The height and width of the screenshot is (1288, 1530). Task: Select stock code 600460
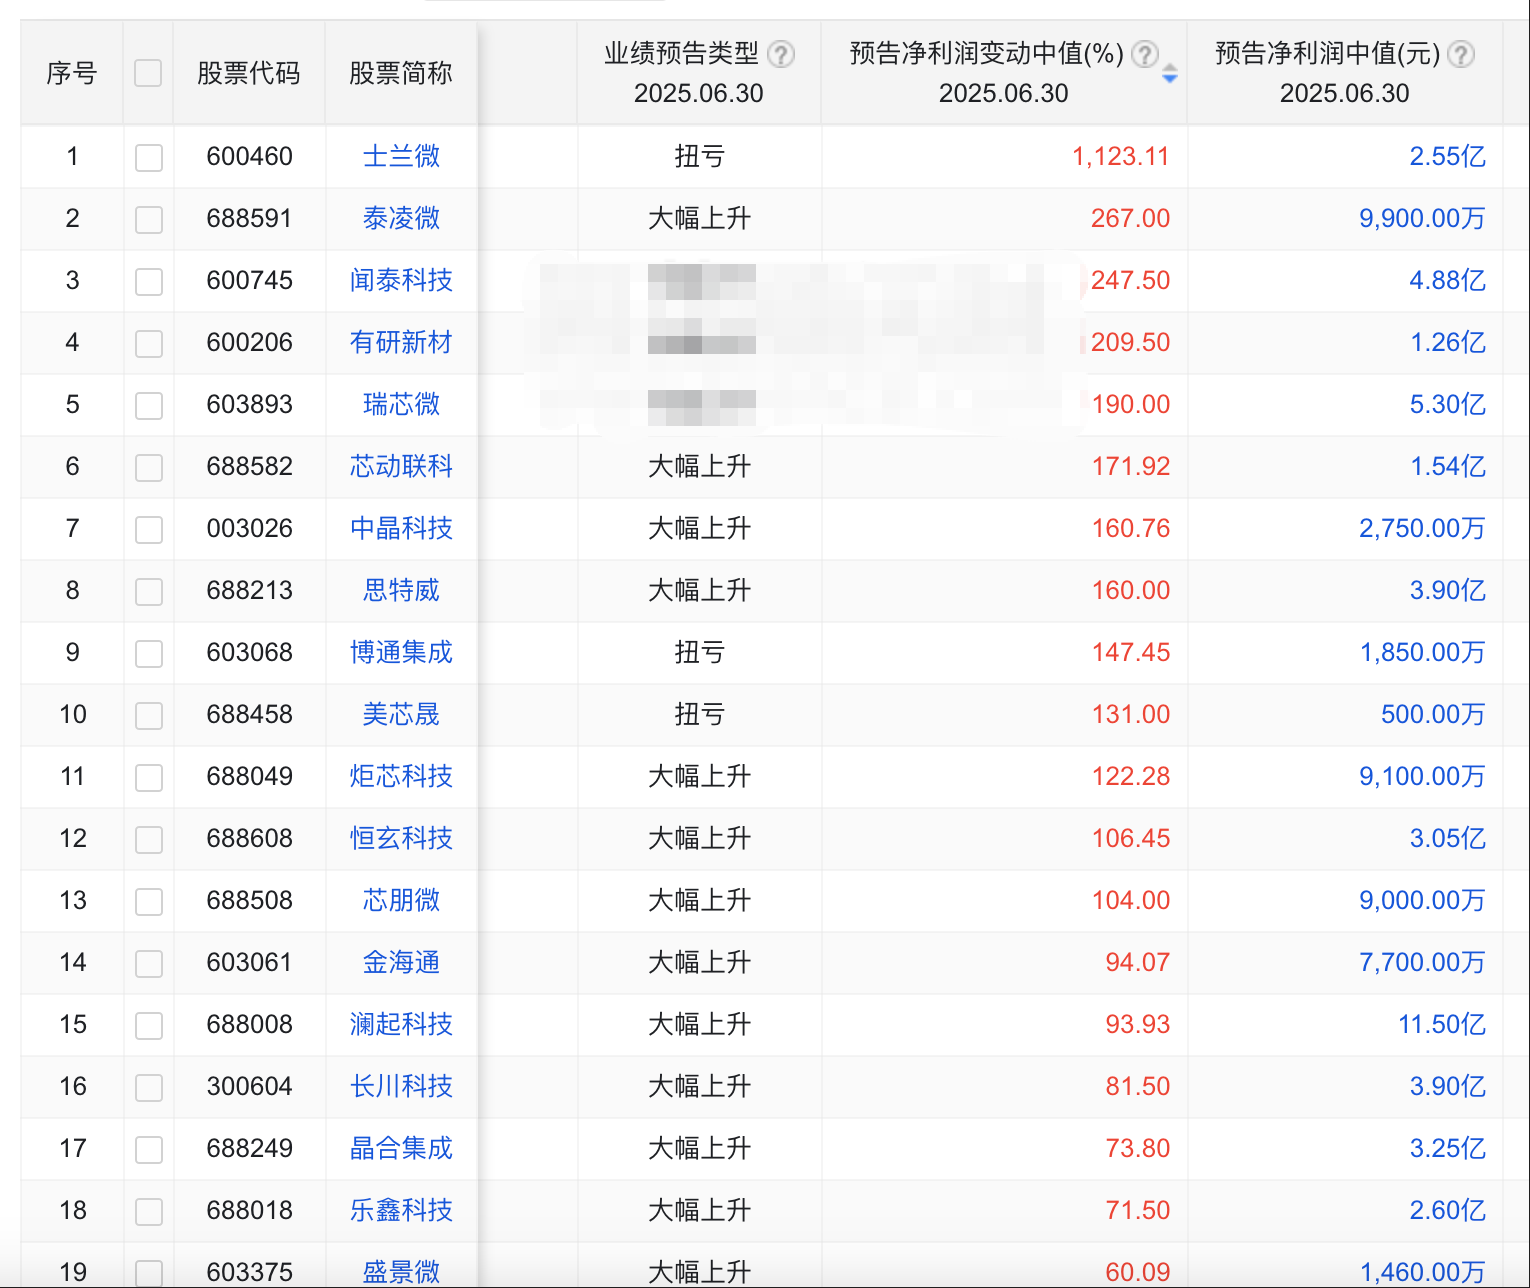[x=250, y=156]
